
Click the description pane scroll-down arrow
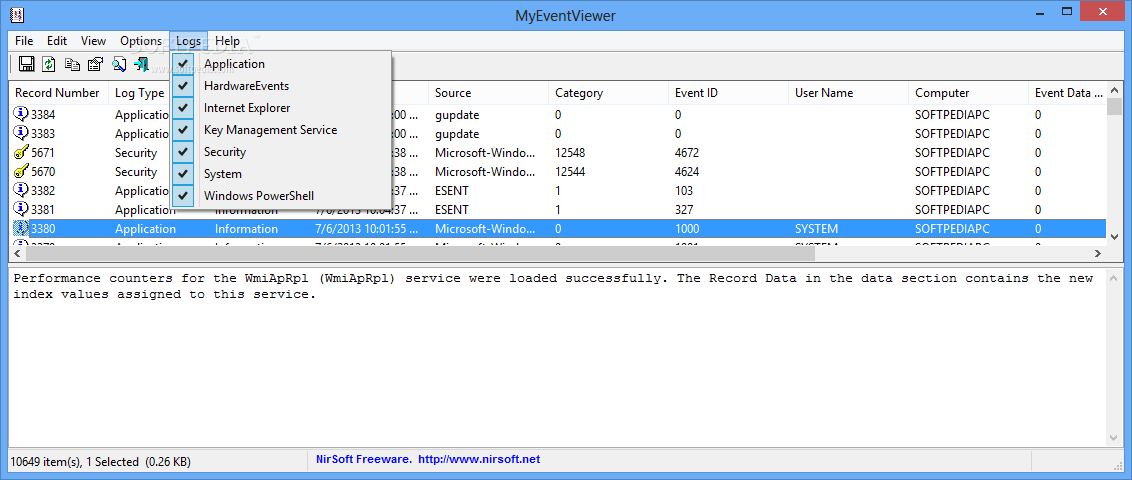click(1115, 437)
